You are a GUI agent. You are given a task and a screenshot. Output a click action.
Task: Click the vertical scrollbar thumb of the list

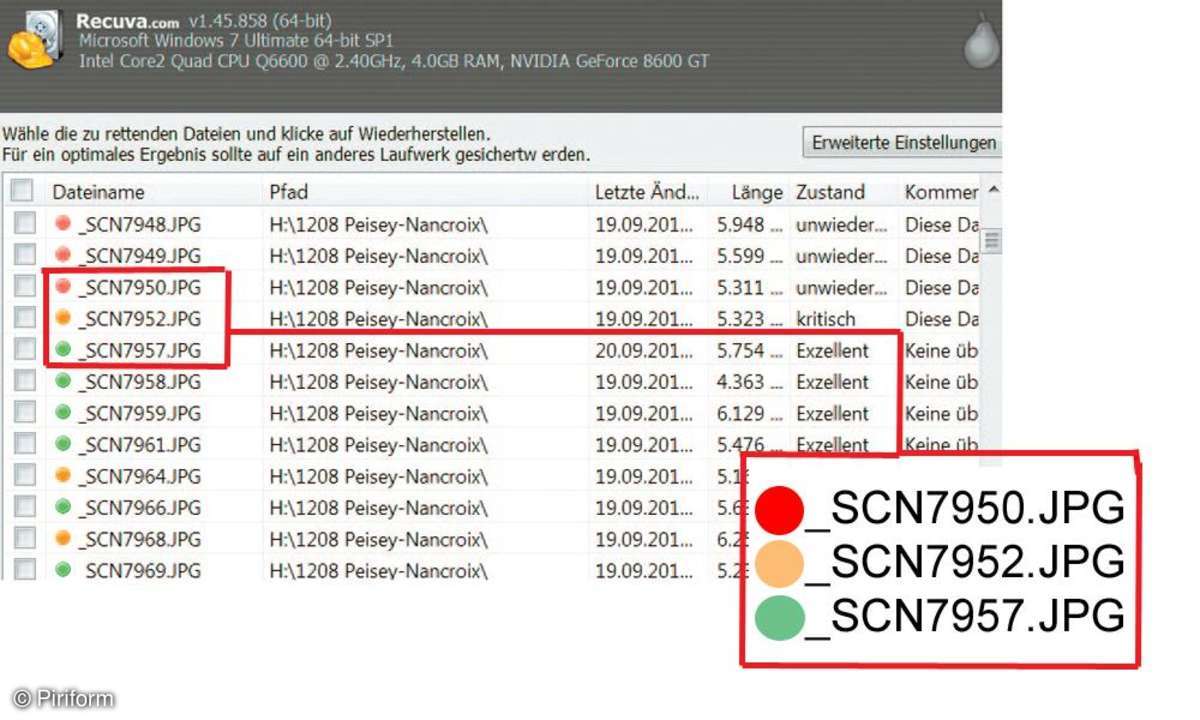point(992,240)
